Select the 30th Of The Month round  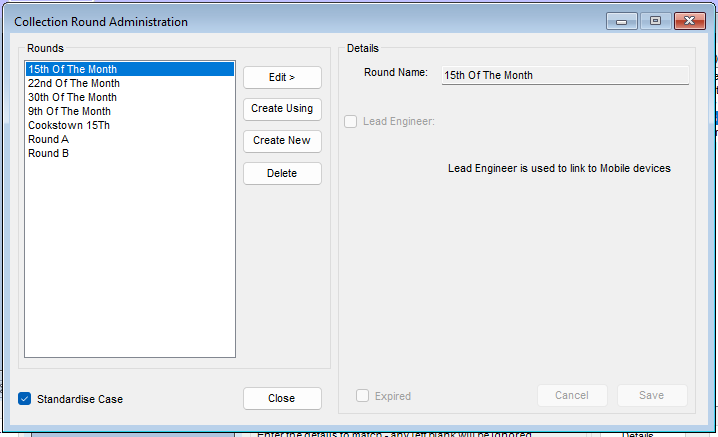[130, 97]
